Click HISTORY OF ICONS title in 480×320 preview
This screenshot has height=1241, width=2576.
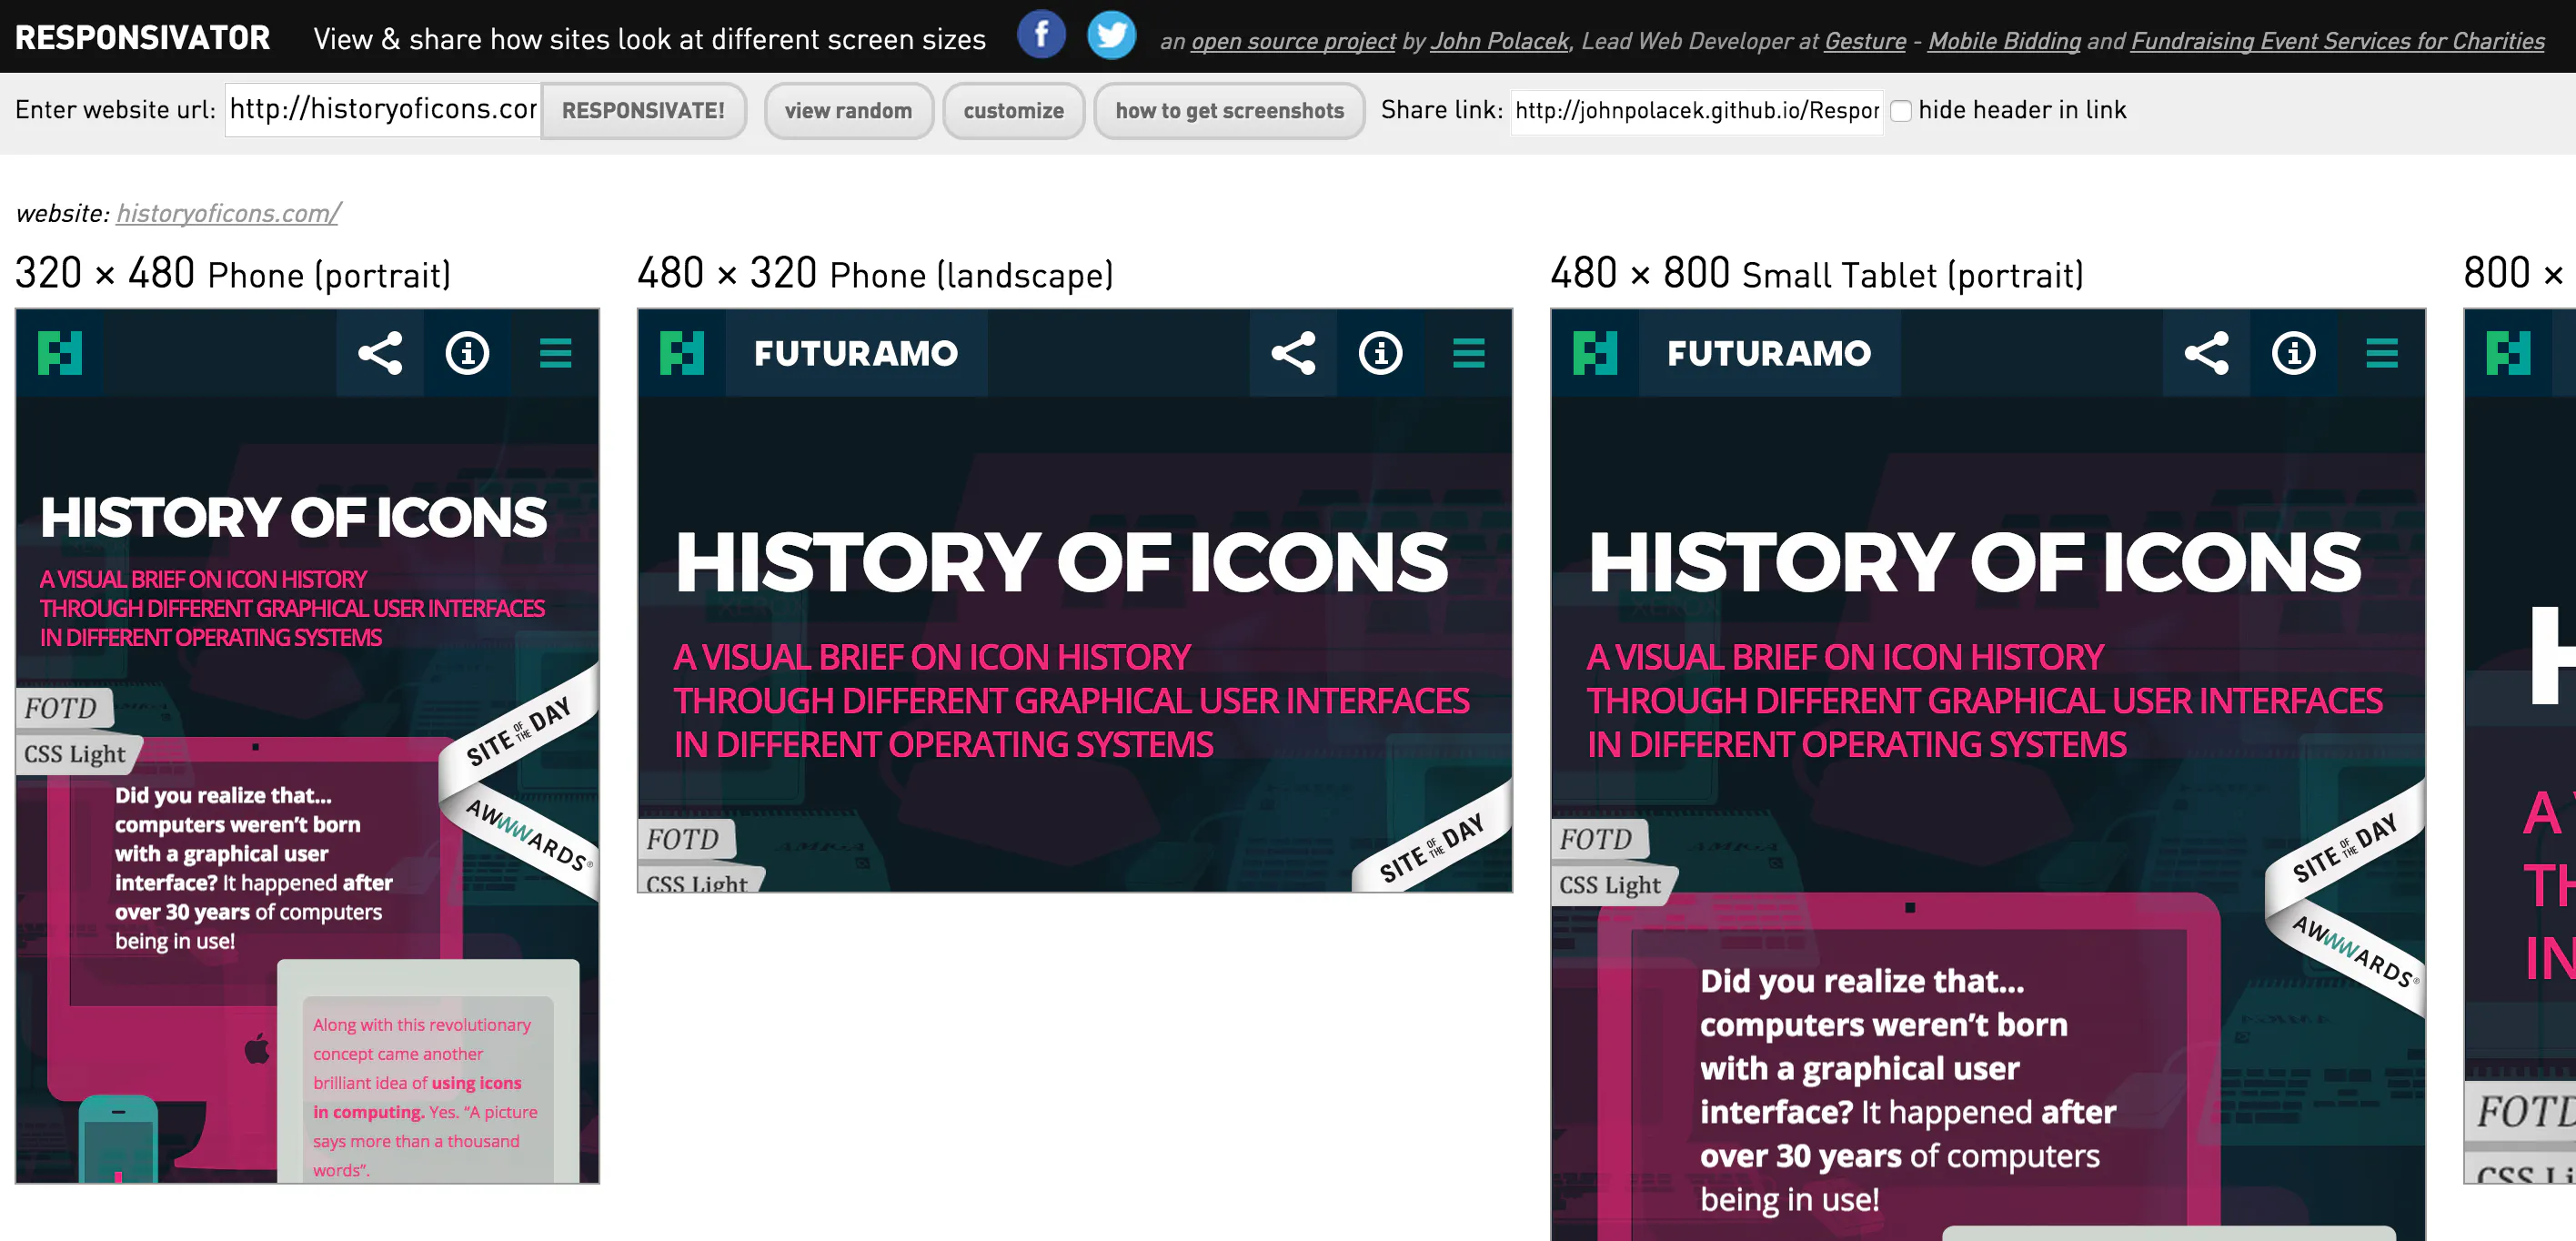(1062, 561)
